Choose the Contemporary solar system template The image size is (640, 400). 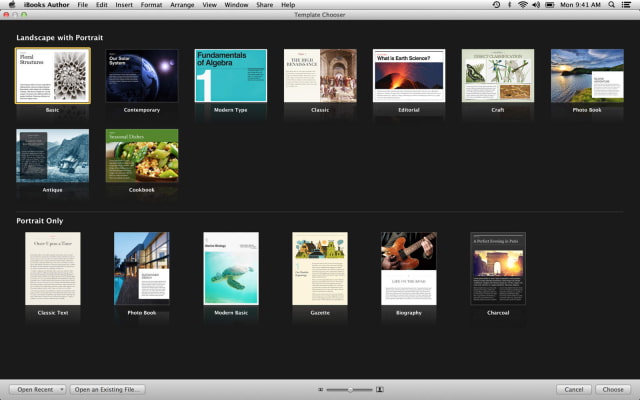click(142, 76)
